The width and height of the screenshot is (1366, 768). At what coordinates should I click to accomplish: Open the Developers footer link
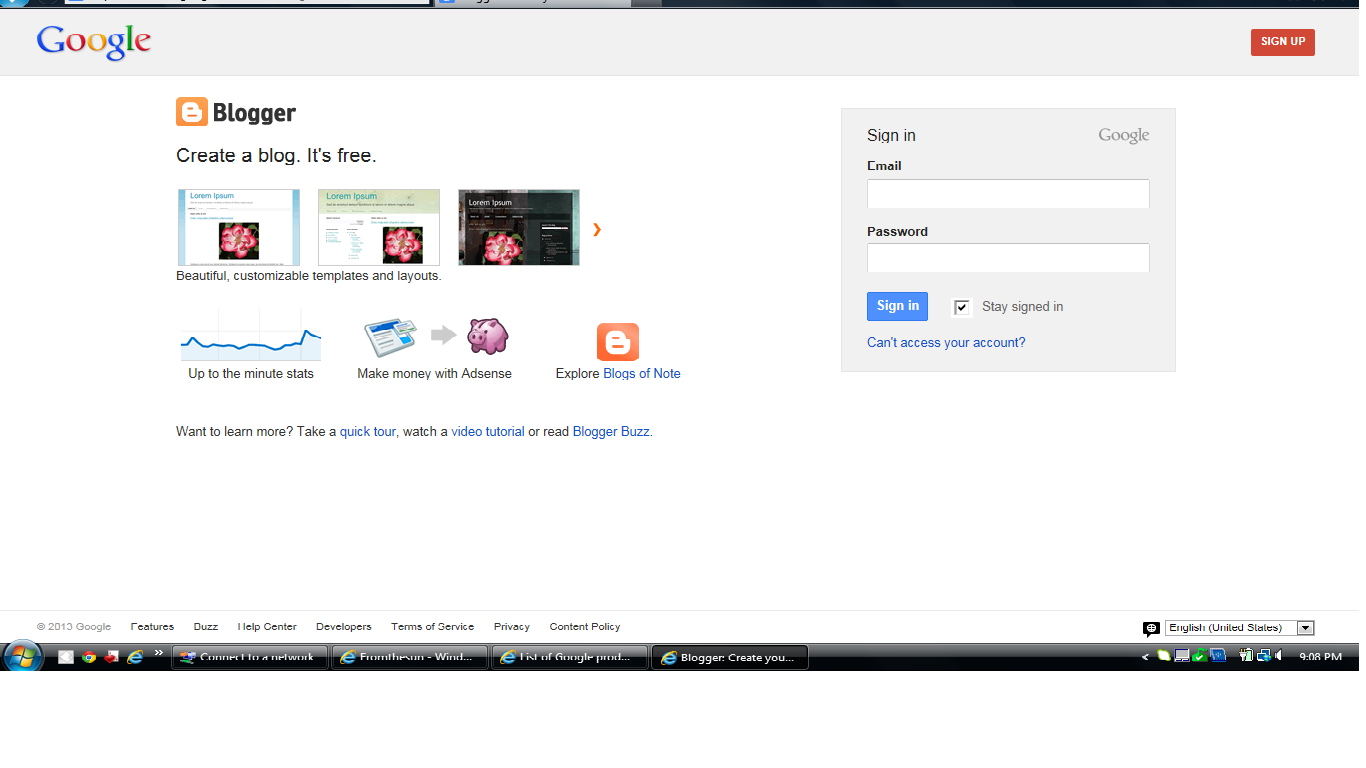(344, 627)
